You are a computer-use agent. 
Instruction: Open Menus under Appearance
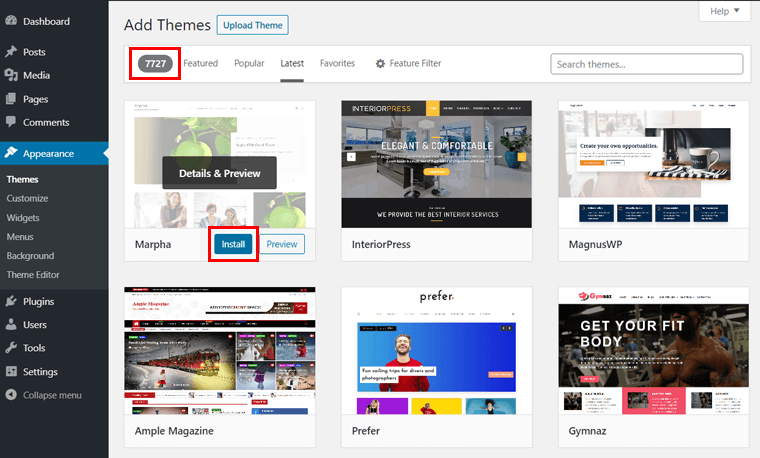click(20, 237)
